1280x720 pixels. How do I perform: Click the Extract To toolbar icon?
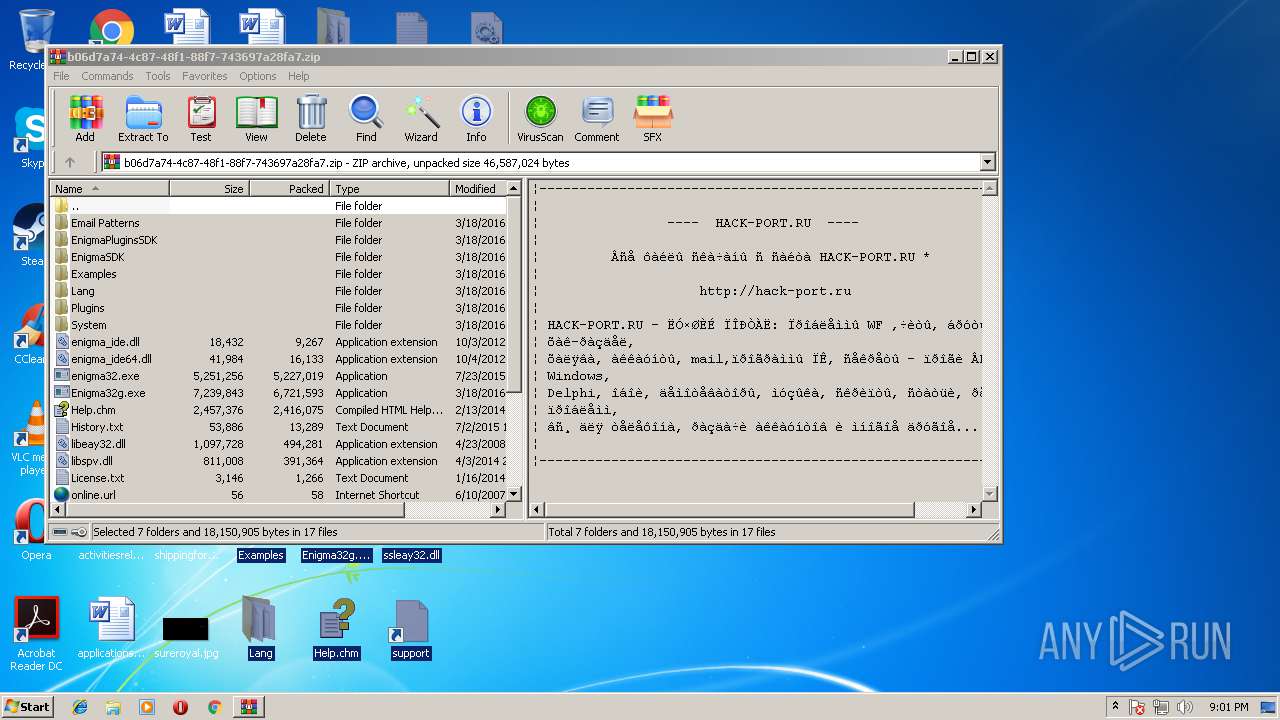pyautogui.click(x=143, y=119)
